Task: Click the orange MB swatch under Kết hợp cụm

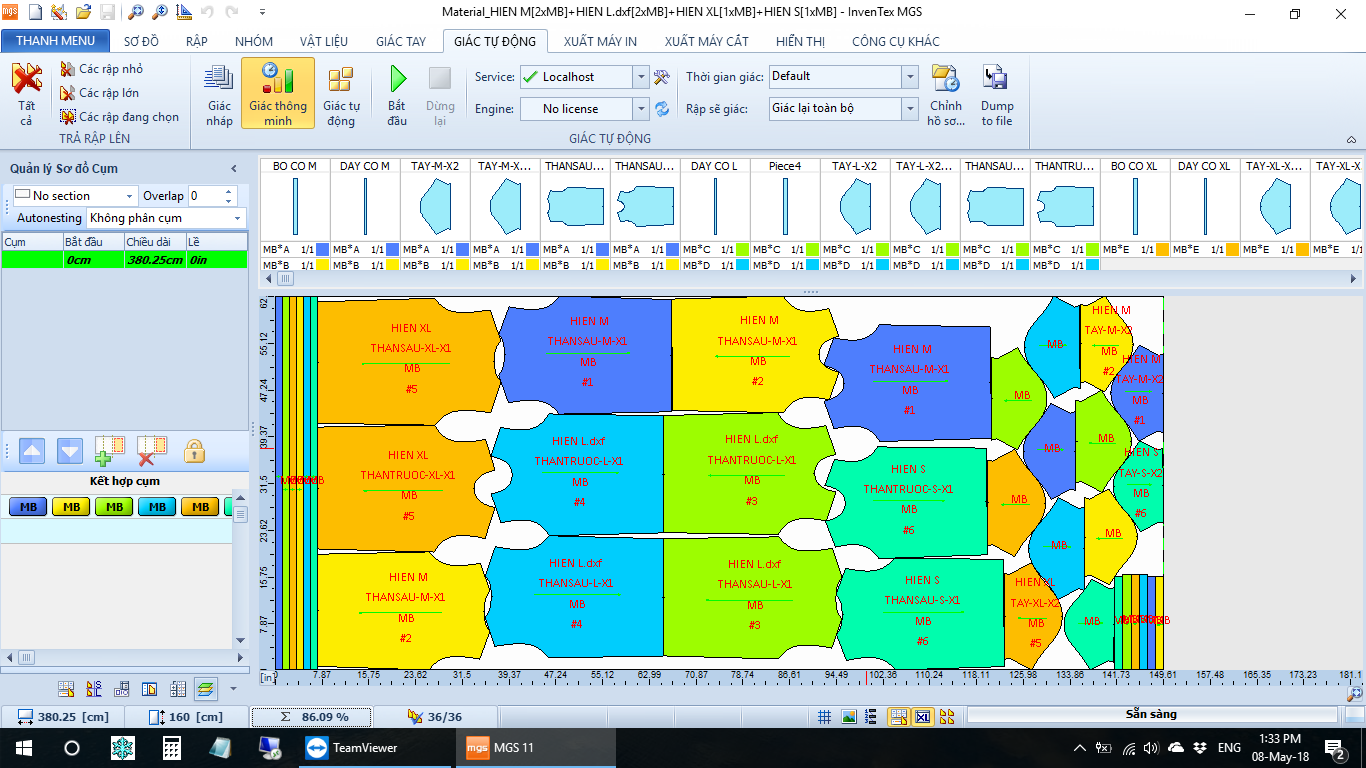Action: pyautogui.click(x=200, y=507)
